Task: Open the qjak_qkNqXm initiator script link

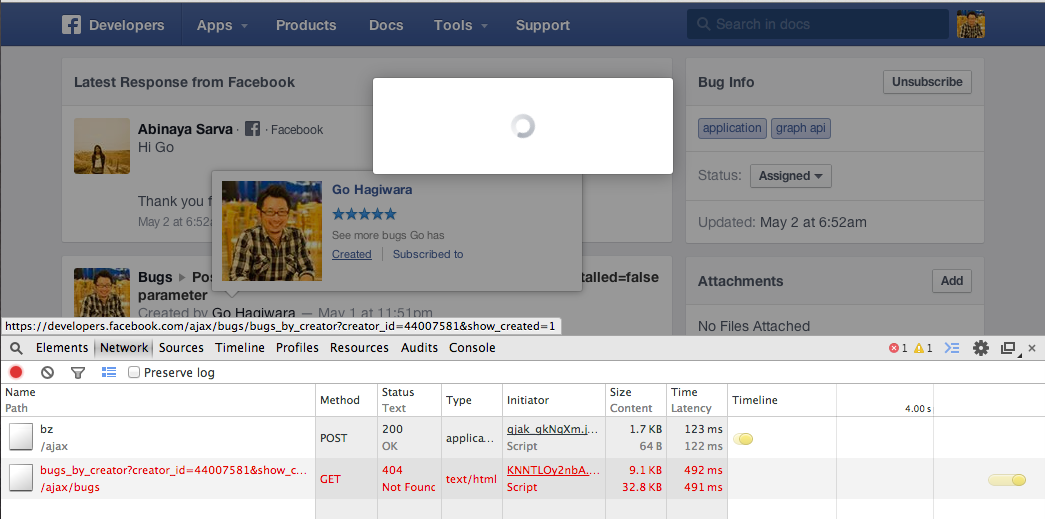Action: (x=553, y=428)
